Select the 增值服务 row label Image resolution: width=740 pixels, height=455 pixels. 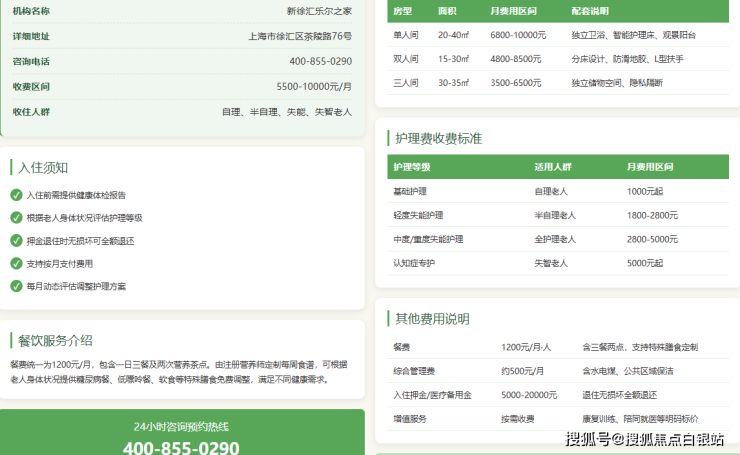coord(410,419)
